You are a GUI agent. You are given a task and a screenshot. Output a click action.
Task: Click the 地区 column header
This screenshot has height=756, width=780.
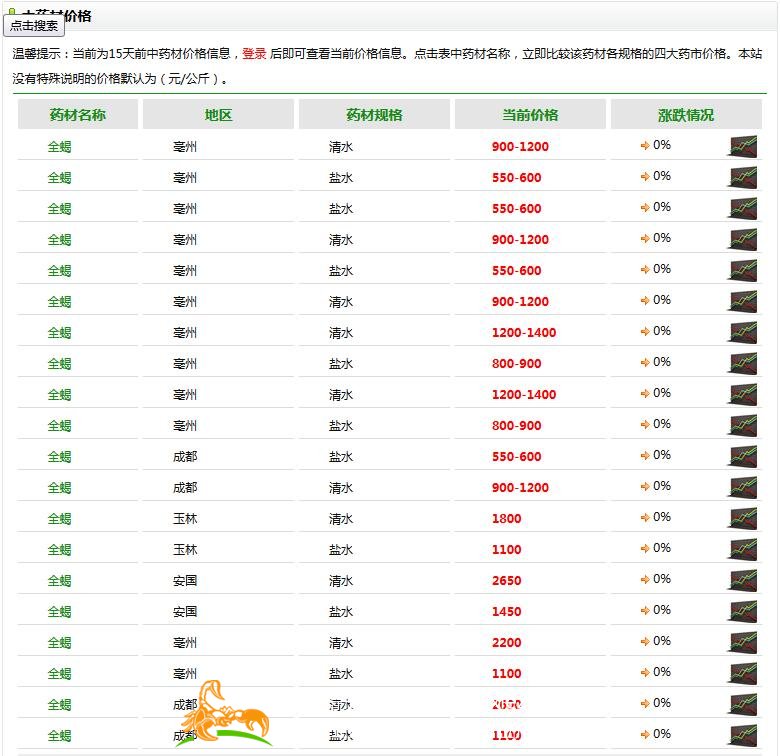(x=218, y=115)
